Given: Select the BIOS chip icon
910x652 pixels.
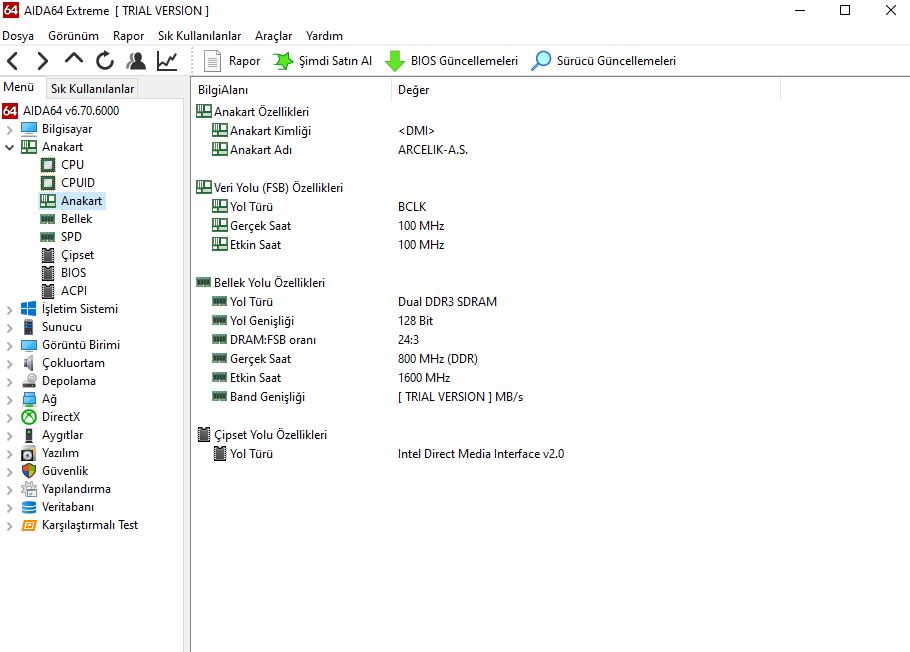Looking at the screenshot, I should point(49,273).
